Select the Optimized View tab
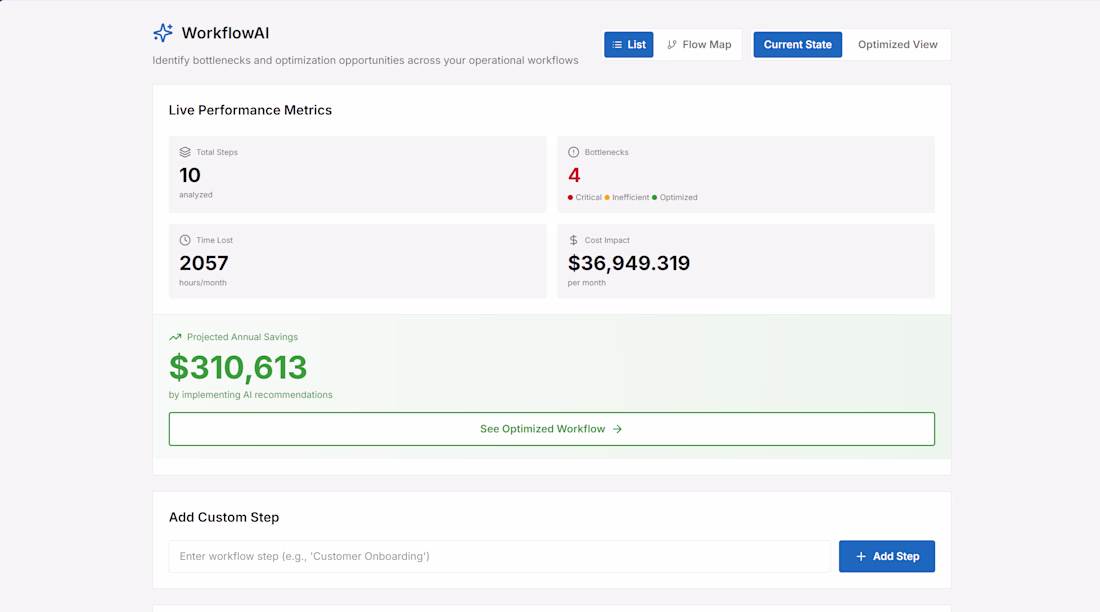The width and height of the screenshot is (1100, 612). click(897, 44)
